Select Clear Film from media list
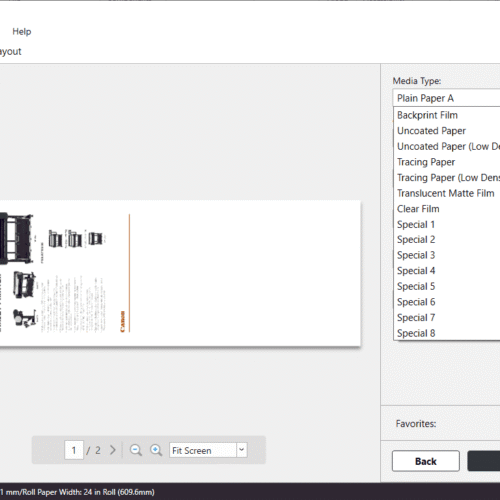This screenshot has height=500, width=500. (x=447, y=209)
